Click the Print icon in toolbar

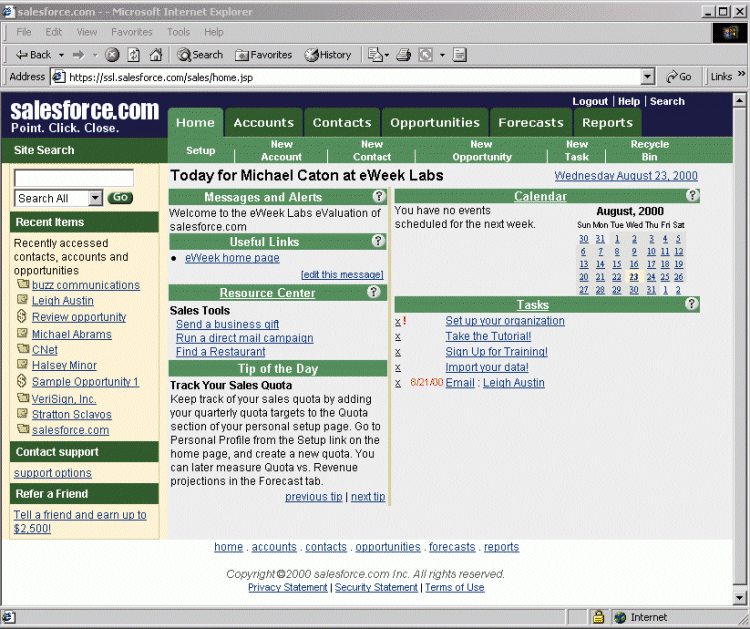(404, 55)
